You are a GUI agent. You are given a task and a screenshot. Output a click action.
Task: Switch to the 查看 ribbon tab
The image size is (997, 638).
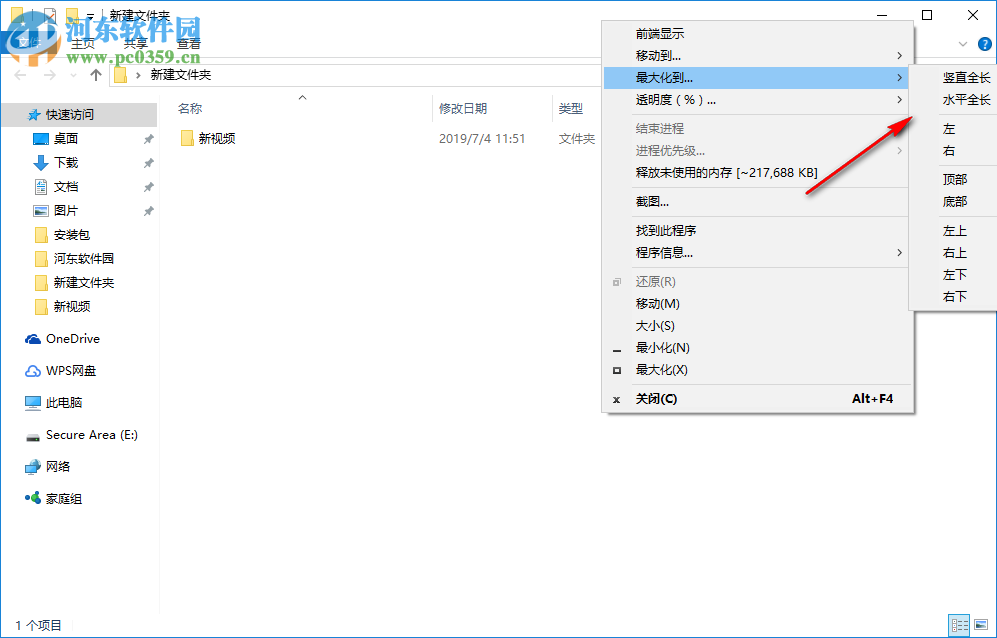[188, 44]
